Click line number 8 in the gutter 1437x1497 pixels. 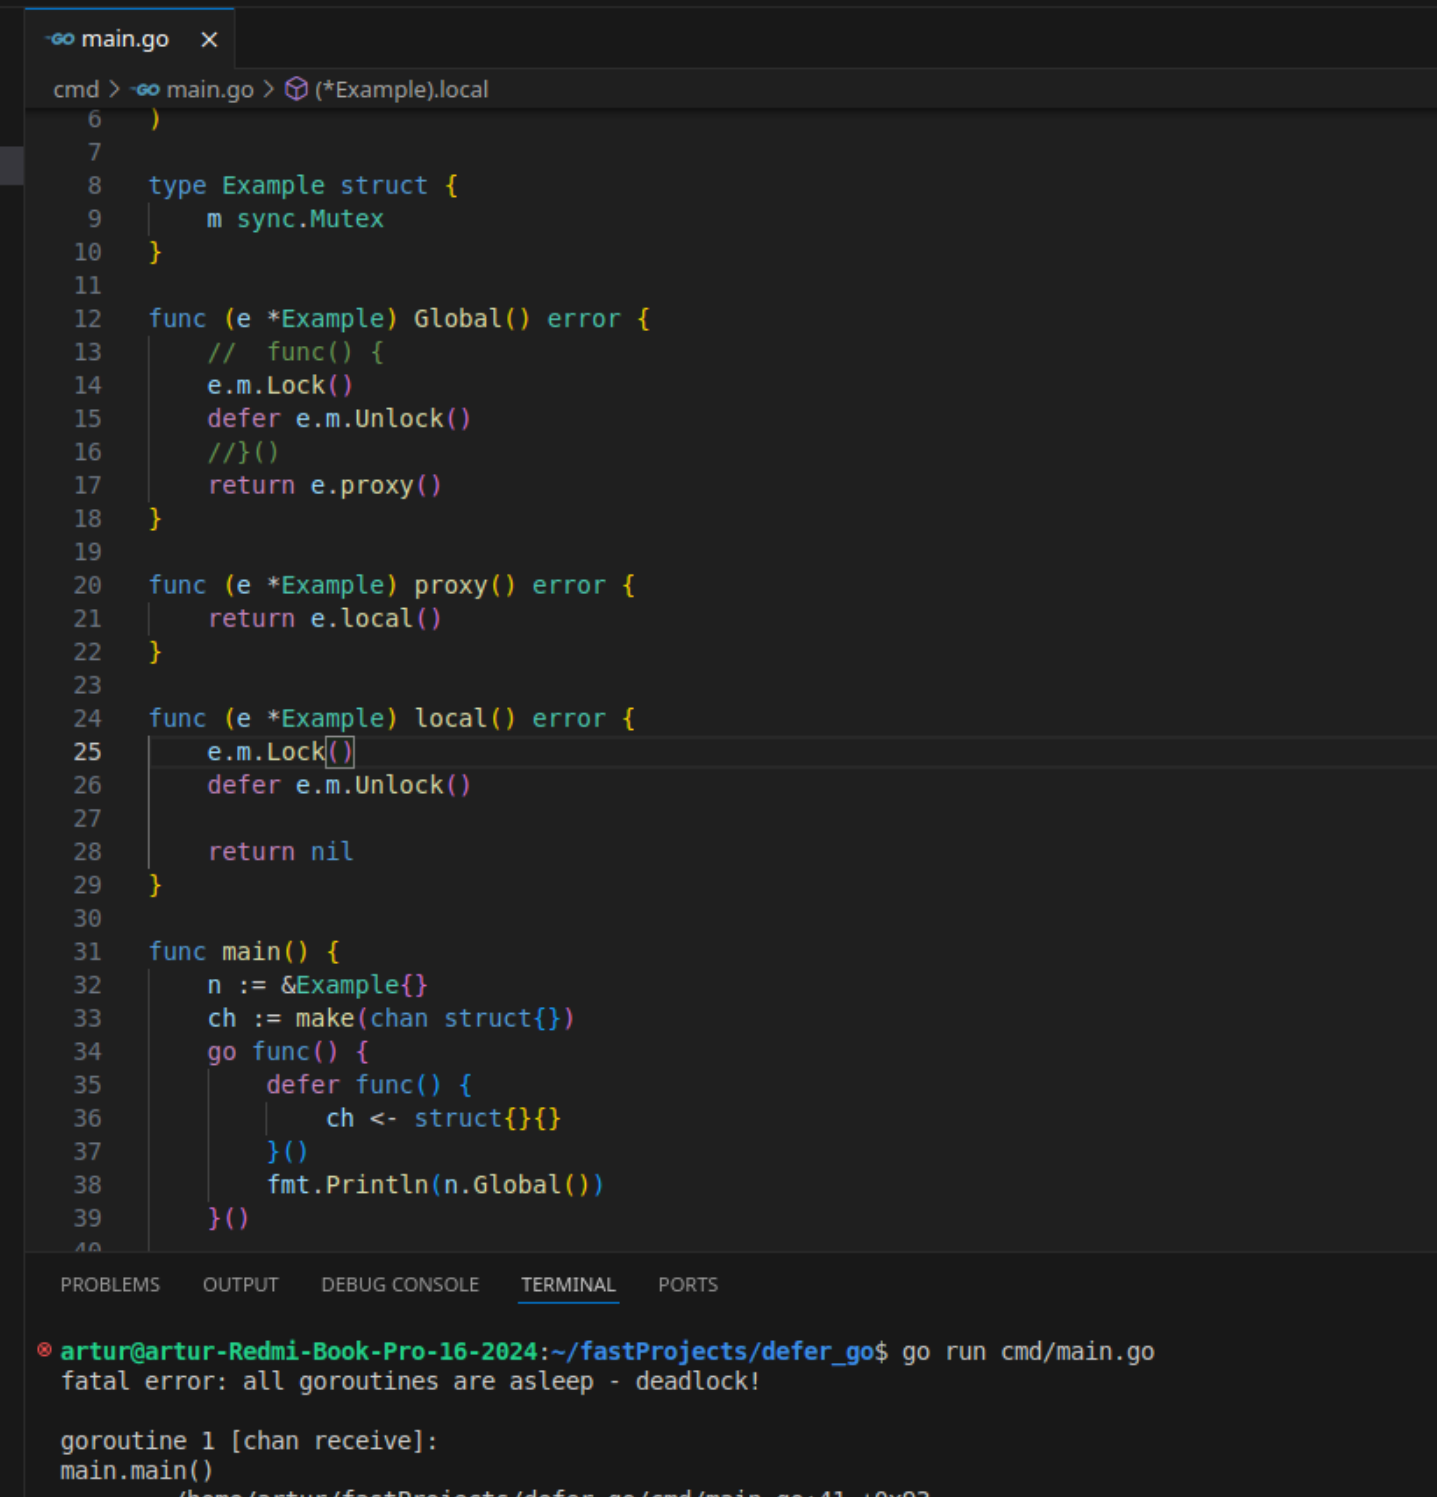coord(94,185)
